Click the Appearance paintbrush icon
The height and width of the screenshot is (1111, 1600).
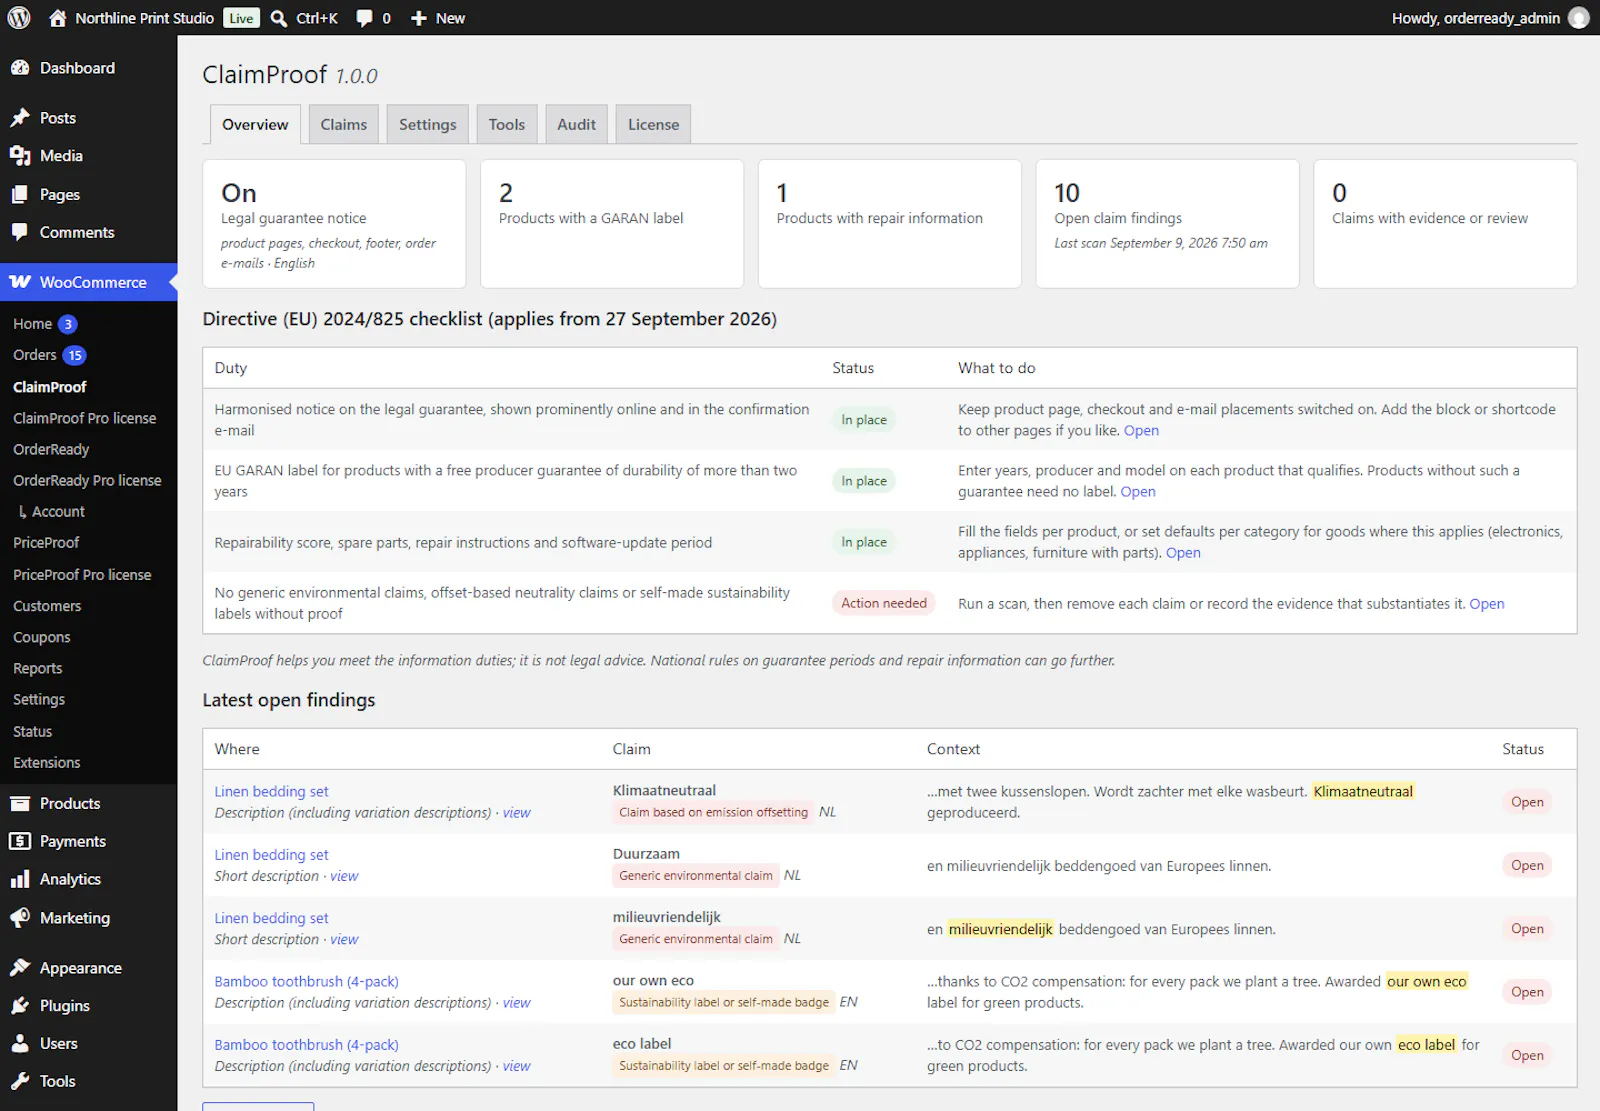click(20, 968)
